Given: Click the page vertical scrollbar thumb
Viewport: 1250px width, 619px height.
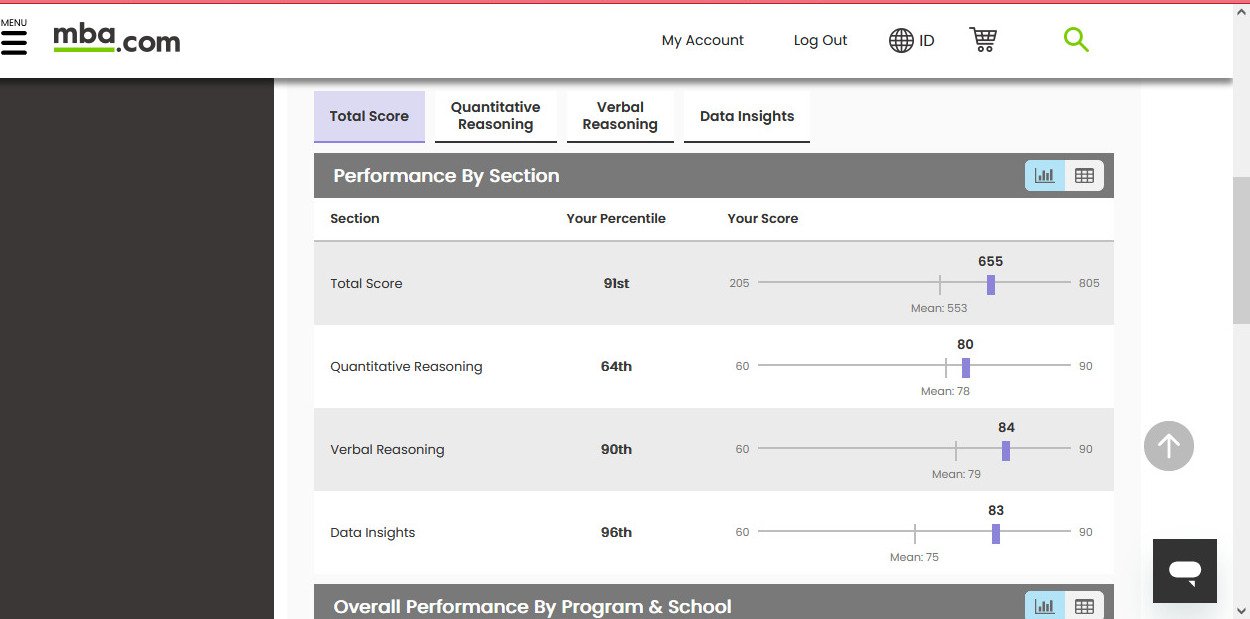Looking at the screenshot, I should [1241, 250].
